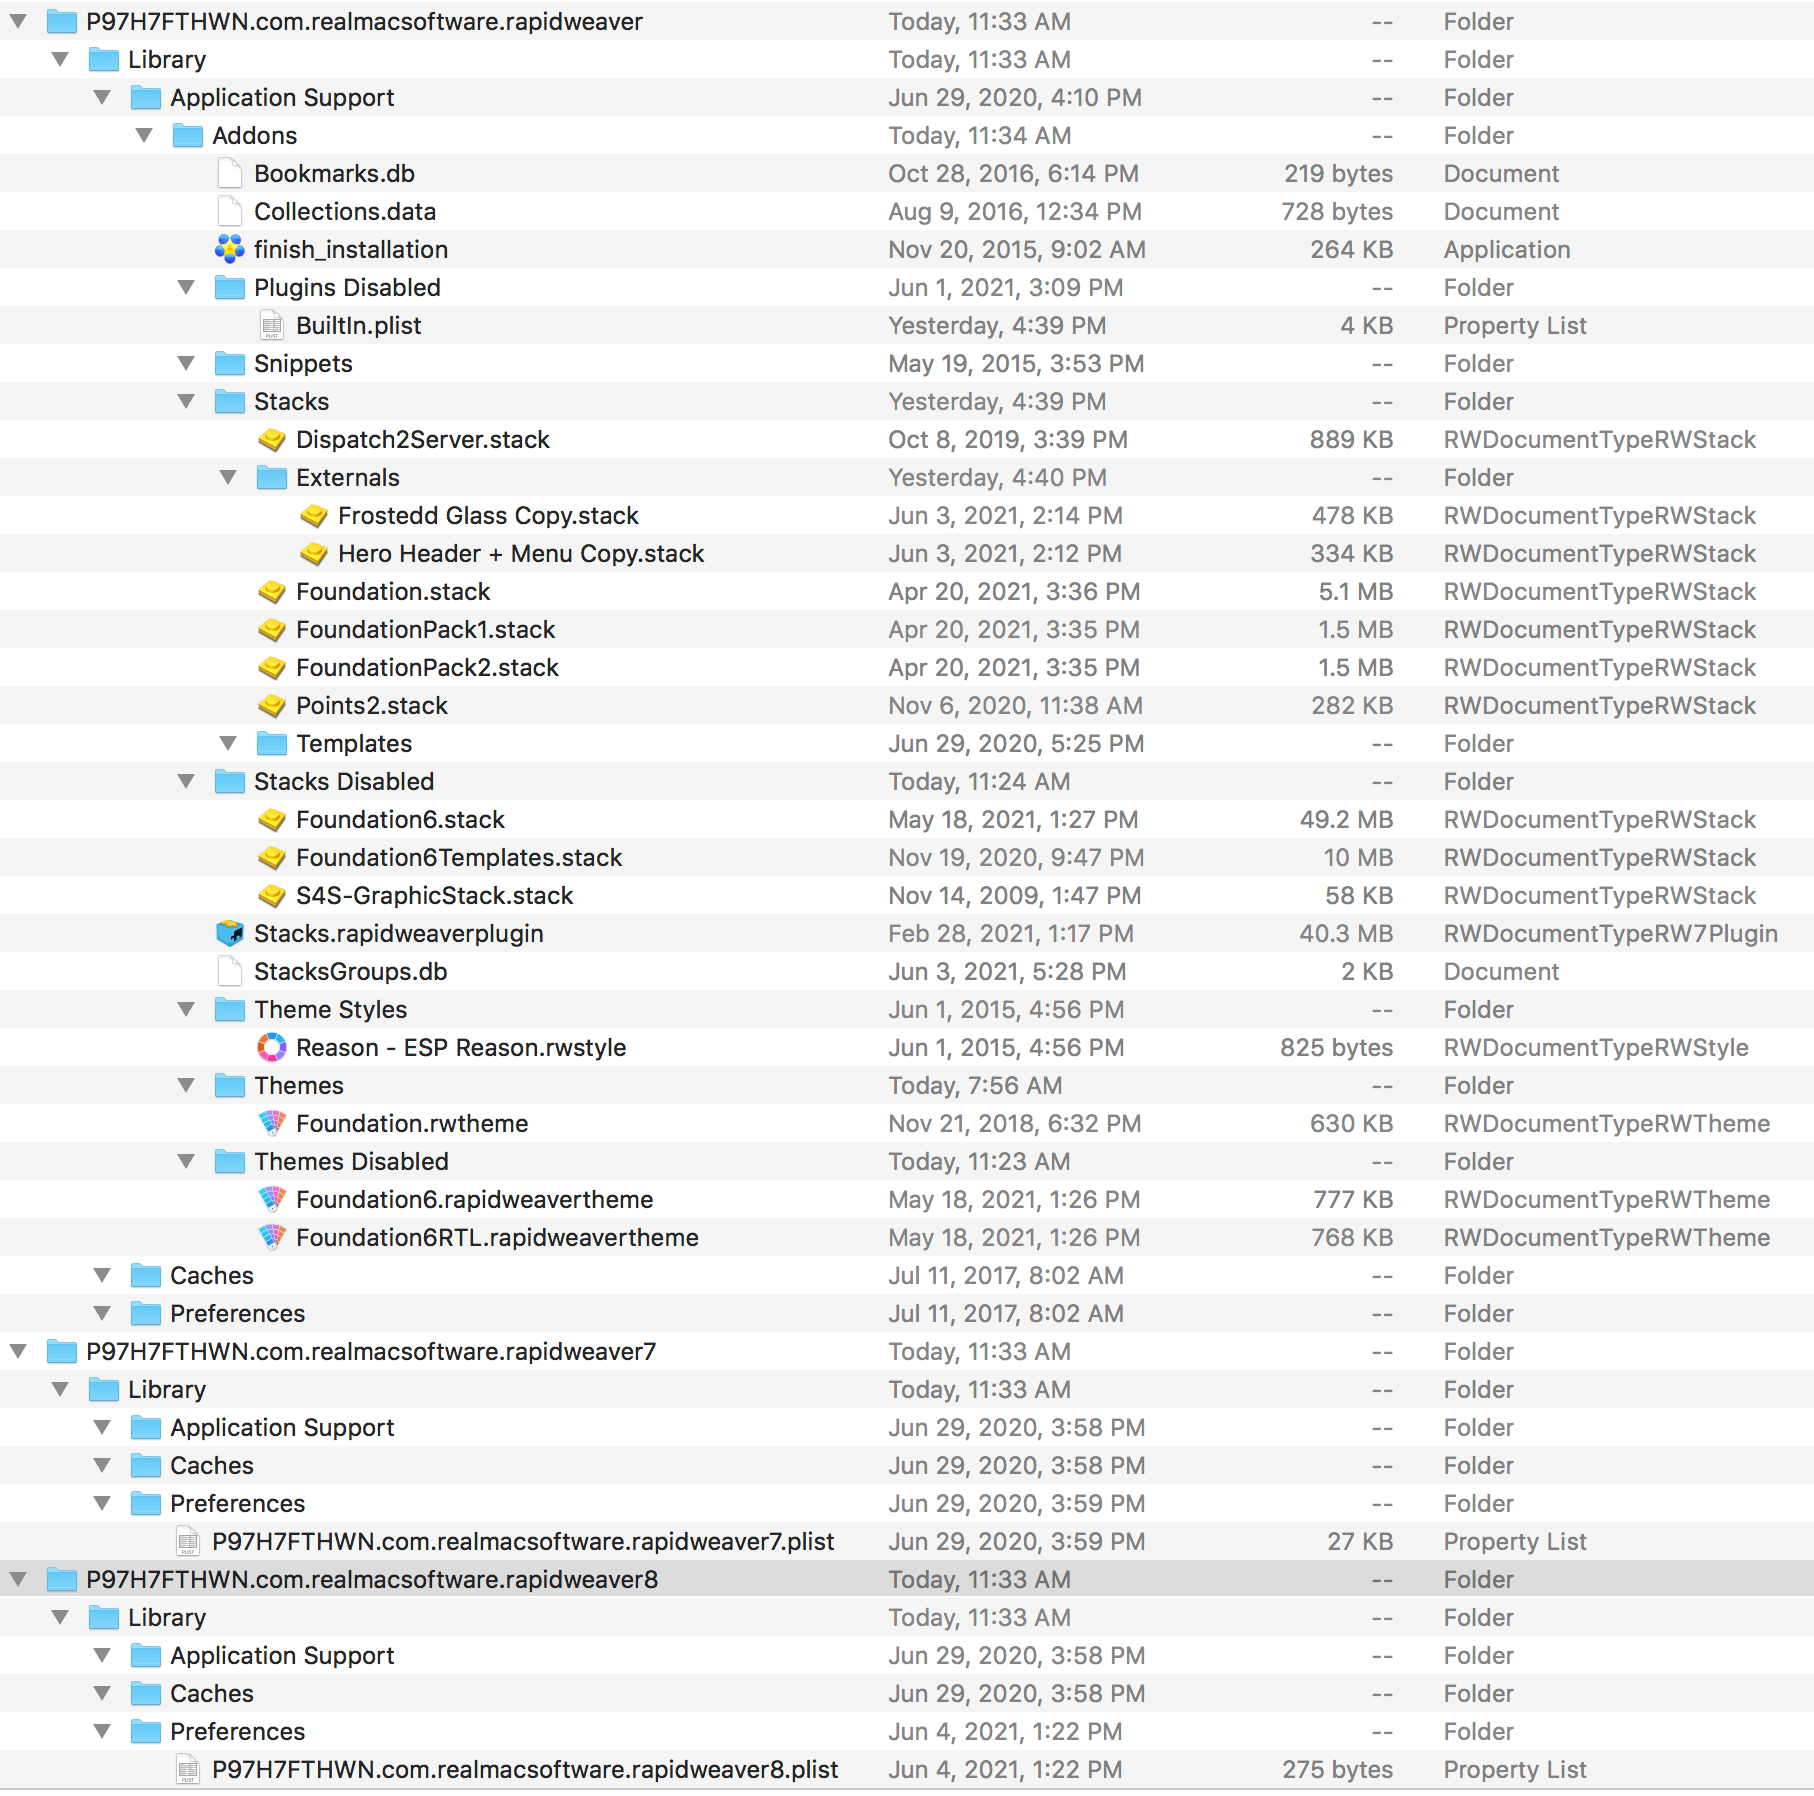Click the rapidweaver7.plist file icon
1814x1796 pixels.
click(x=188, y=1541)
